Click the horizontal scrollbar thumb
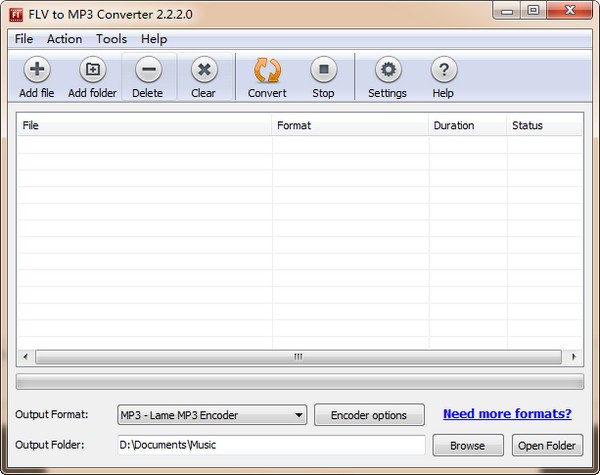 pyautogui.click(x=298, y=357)
